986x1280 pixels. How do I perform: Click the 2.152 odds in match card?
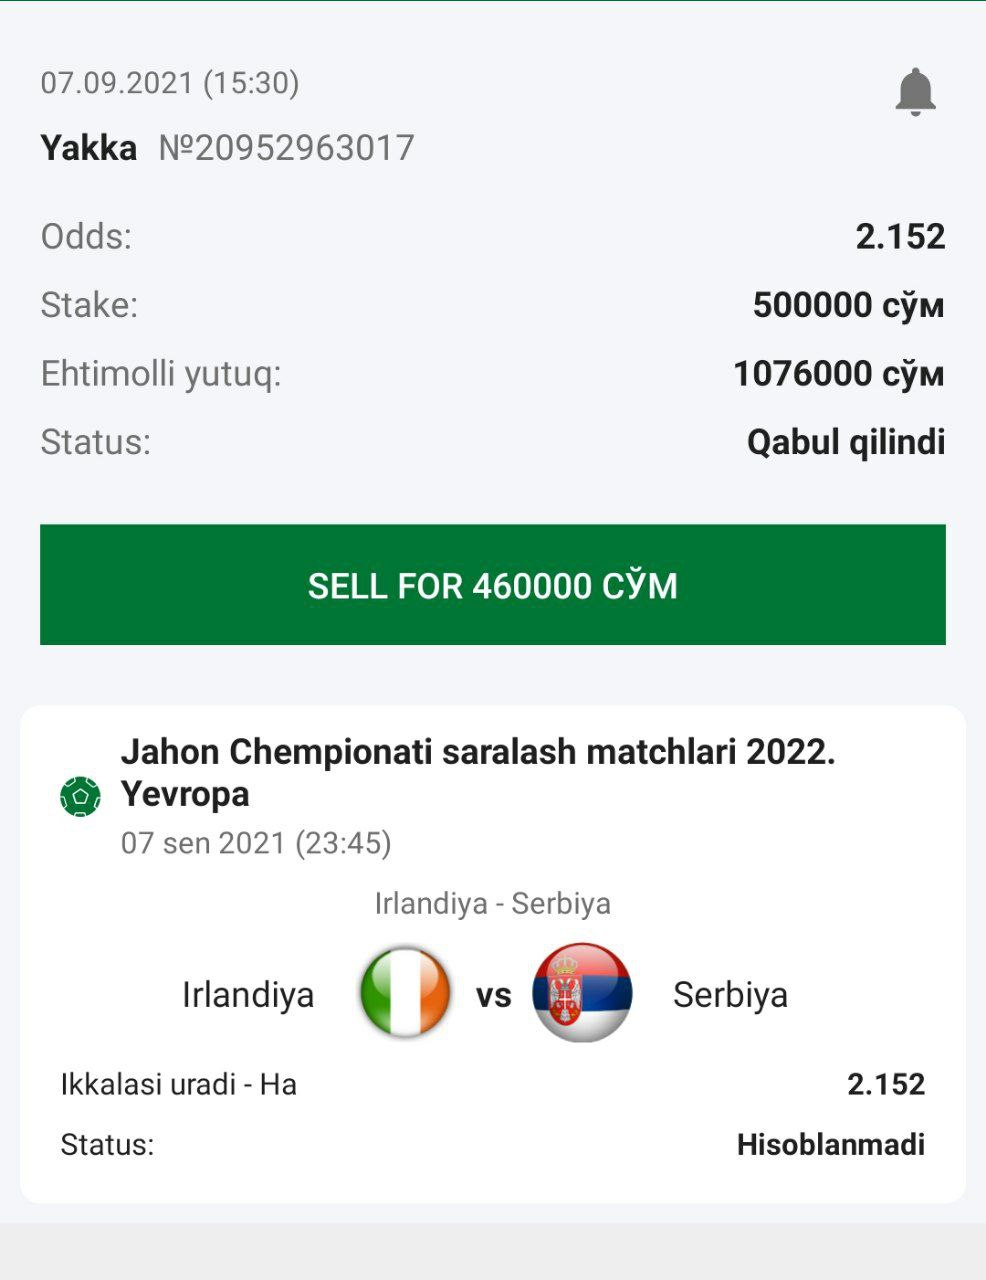point(885,1084)
